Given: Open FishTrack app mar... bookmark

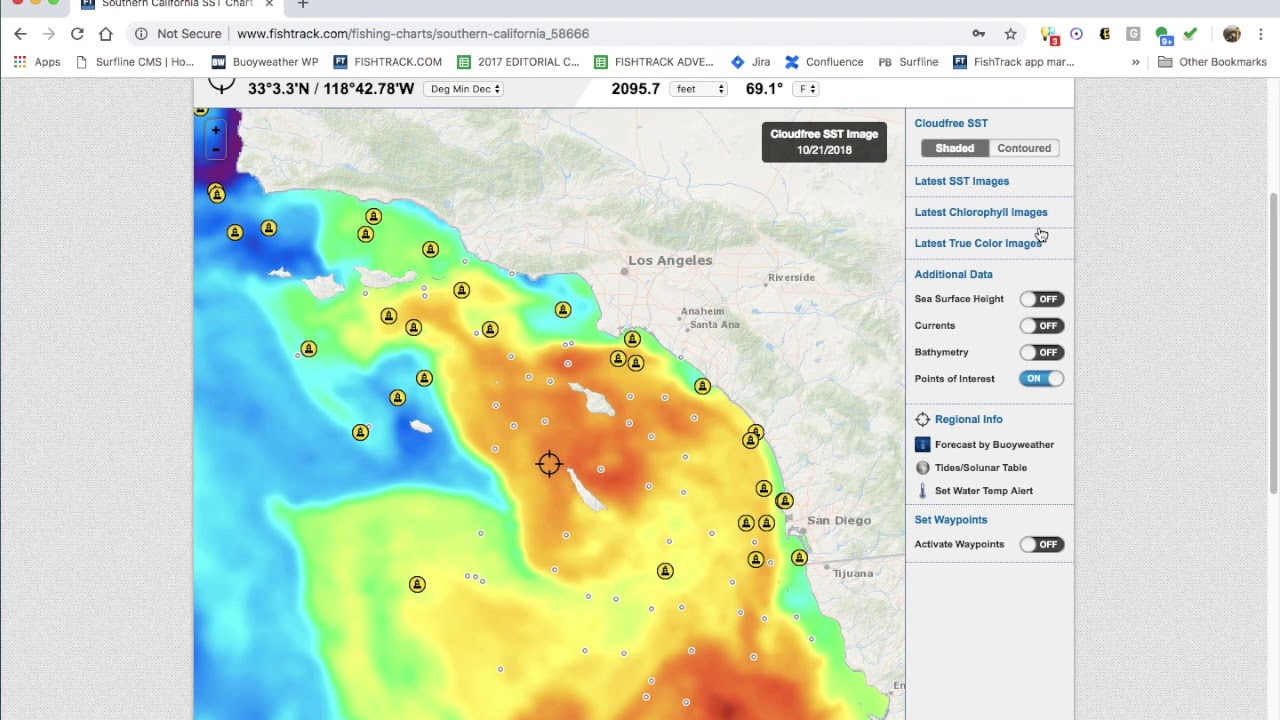Looking at the screenshot, I should [x=1013, y=62].
